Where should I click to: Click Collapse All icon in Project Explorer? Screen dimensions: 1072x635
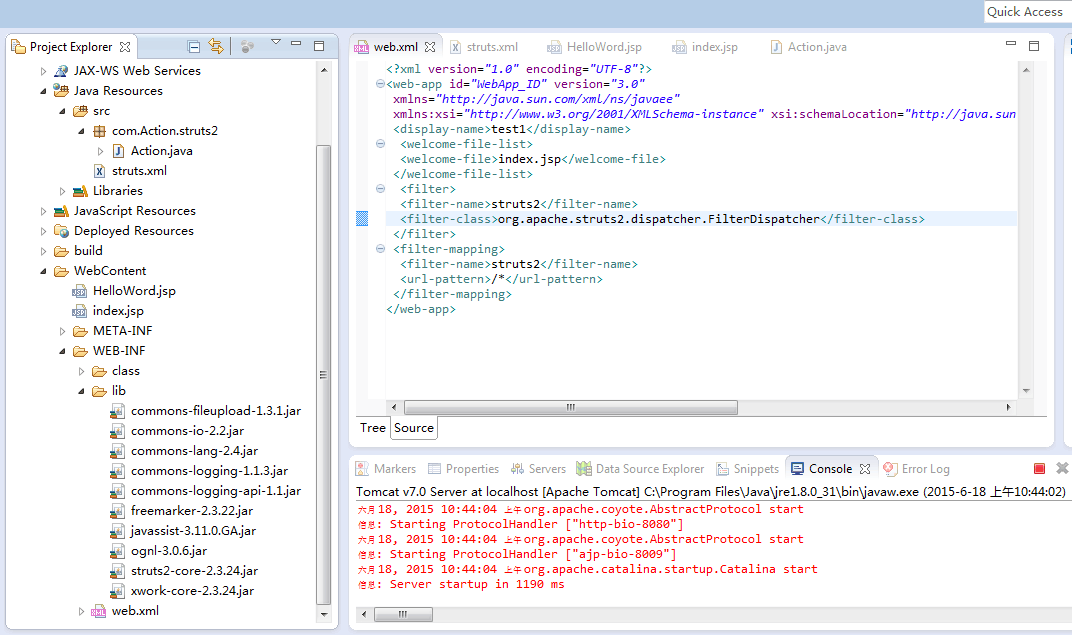point(194,46)
